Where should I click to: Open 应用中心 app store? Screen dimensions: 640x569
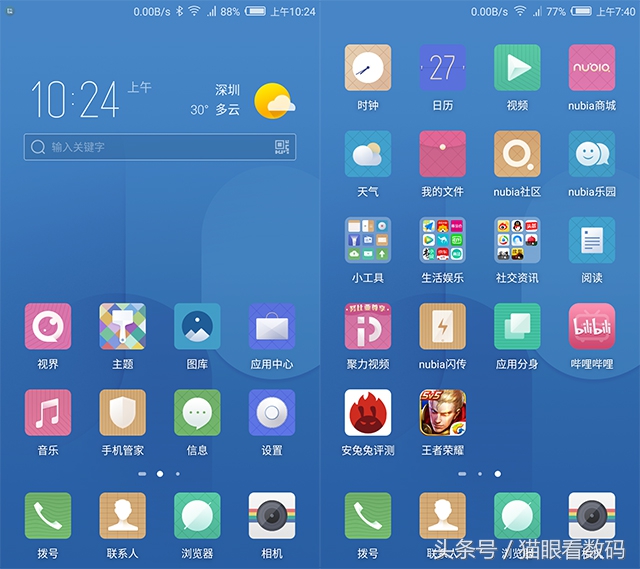272,327
